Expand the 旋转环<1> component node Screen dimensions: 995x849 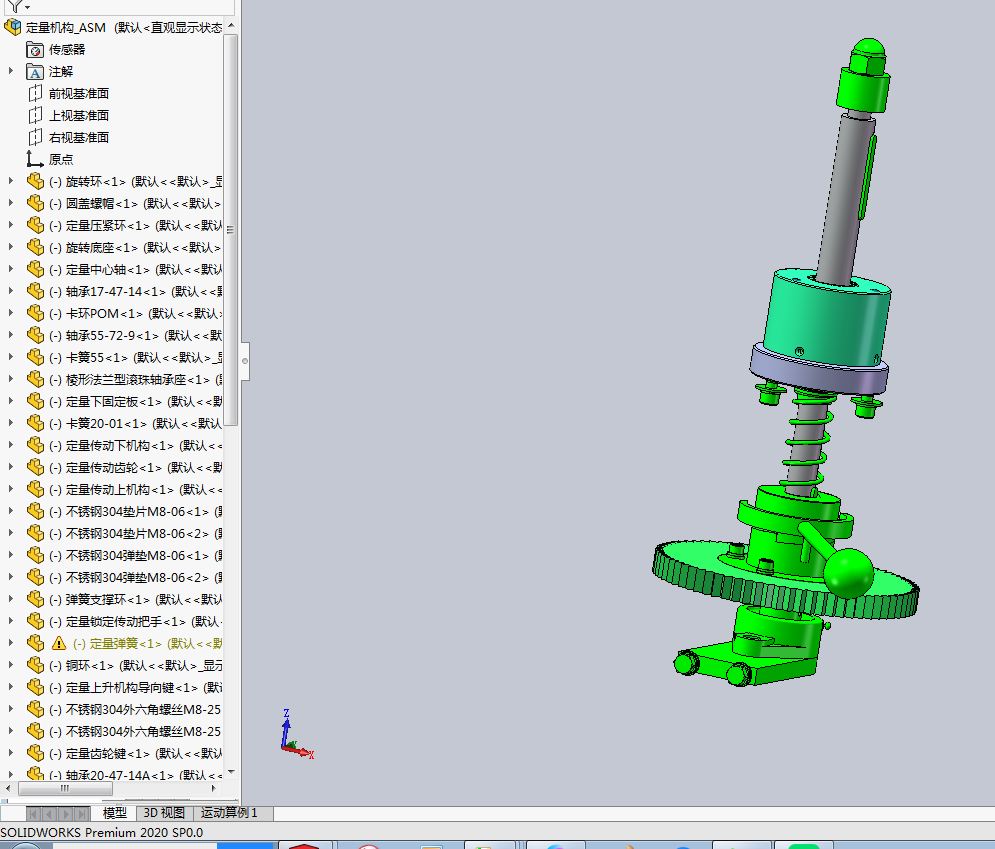click(x=10, y=181)
